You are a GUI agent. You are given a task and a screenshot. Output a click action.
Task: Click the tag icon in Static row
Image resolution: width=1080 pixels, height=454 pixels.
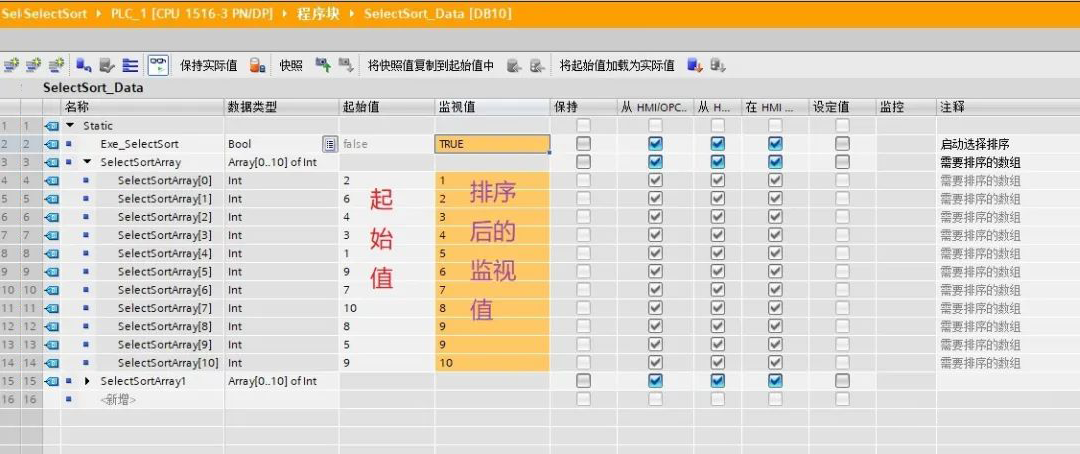pos(52,126)
